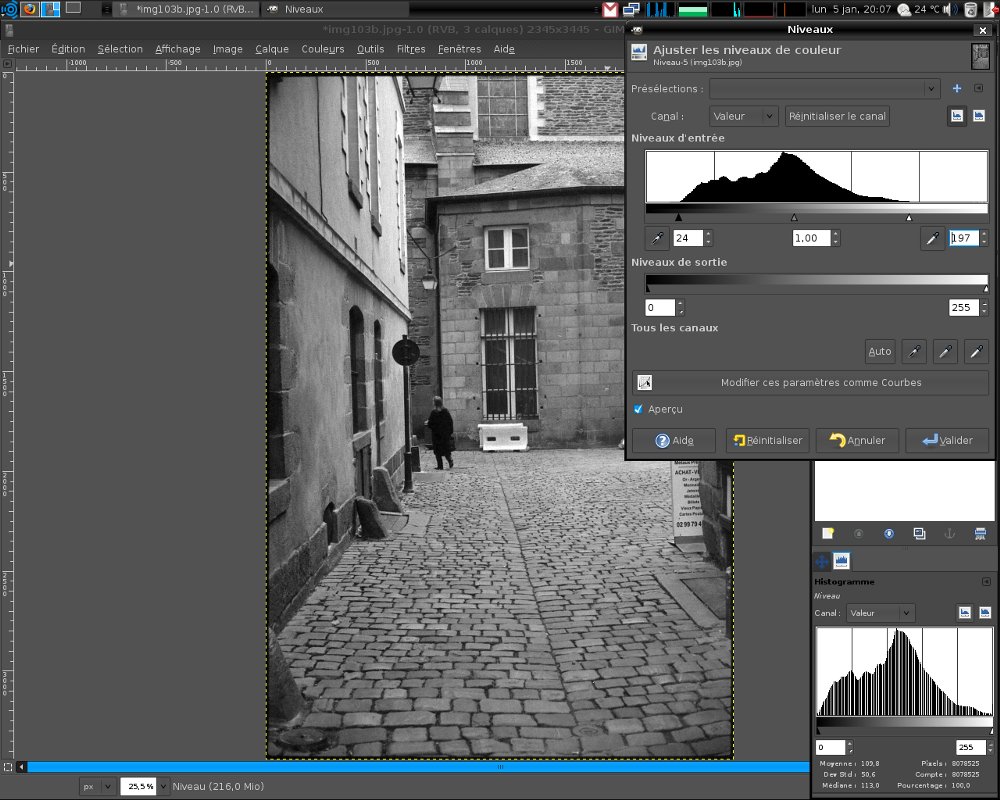Open Gmail icon in system tray
Viewport: 1000px width, 800px height.
coord(610,10)
